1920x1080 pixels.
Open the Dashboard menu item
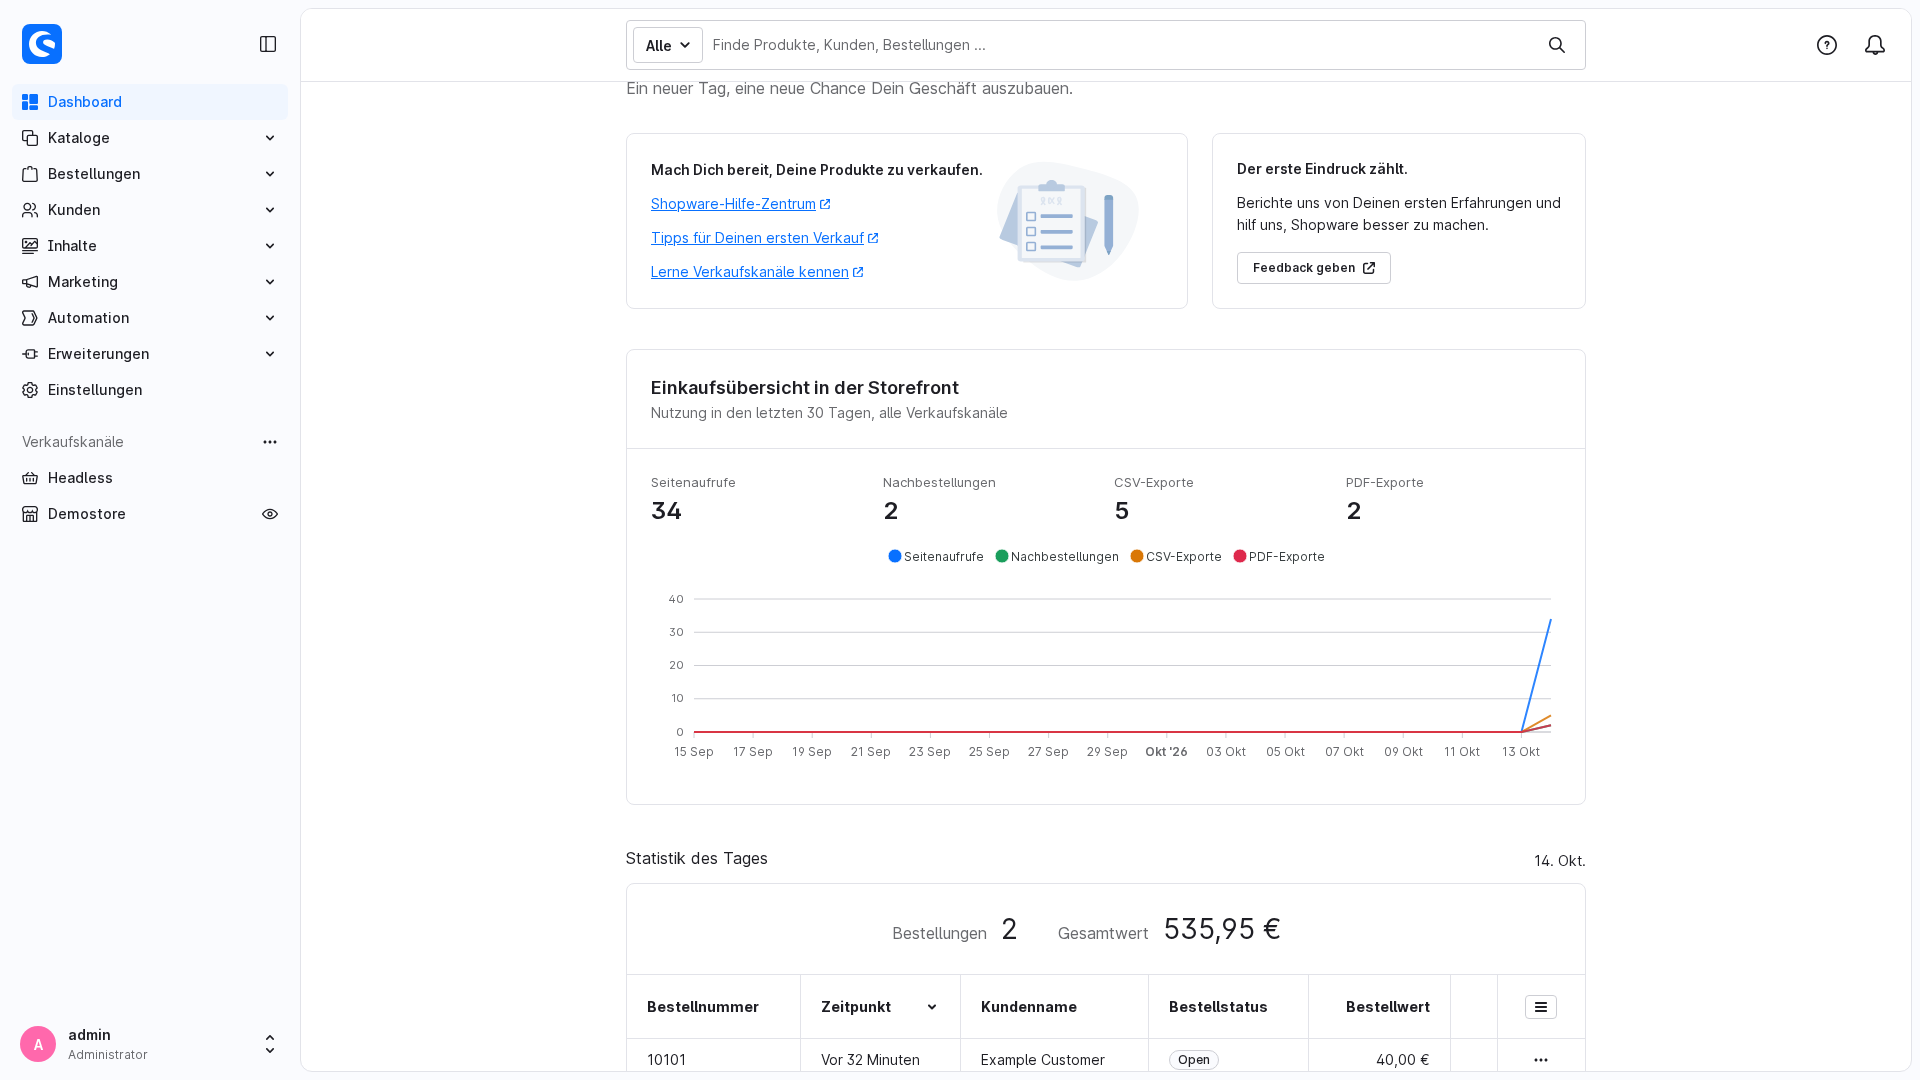pos(150,102)
